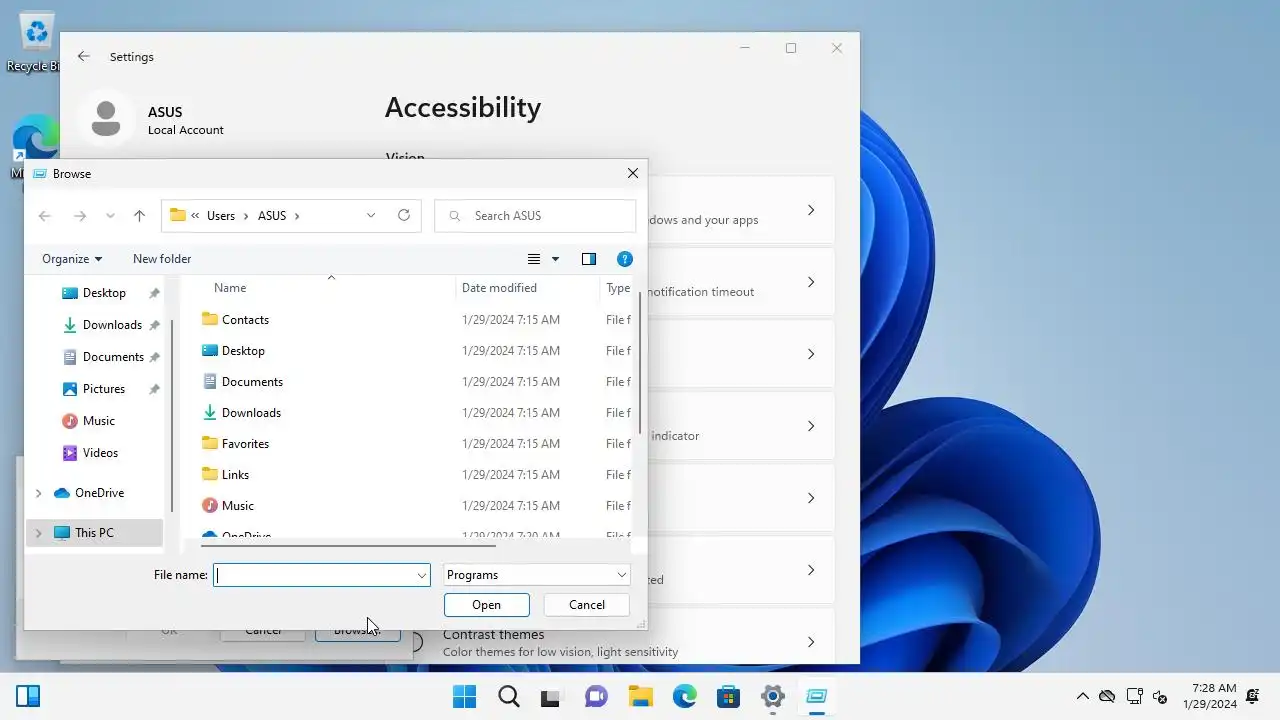1280x720 pixels.
Task: Go back in the Settings window
Action: click(84, 57)
